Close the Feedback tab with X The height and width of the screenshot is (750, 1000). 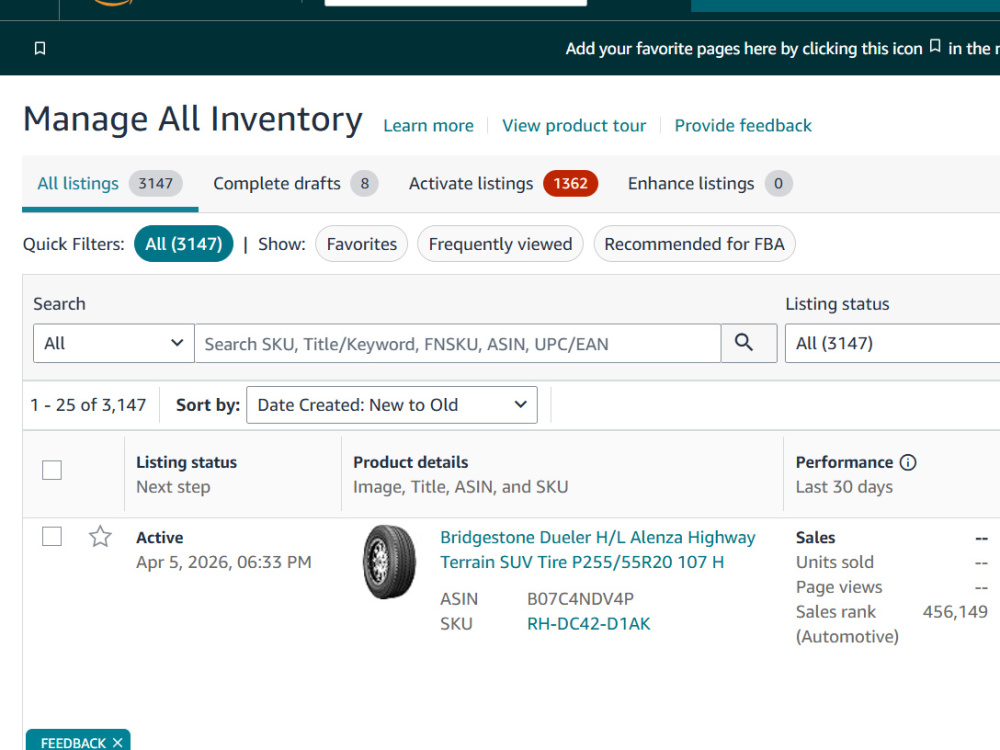pyautogui.click(x=117, y=742)
